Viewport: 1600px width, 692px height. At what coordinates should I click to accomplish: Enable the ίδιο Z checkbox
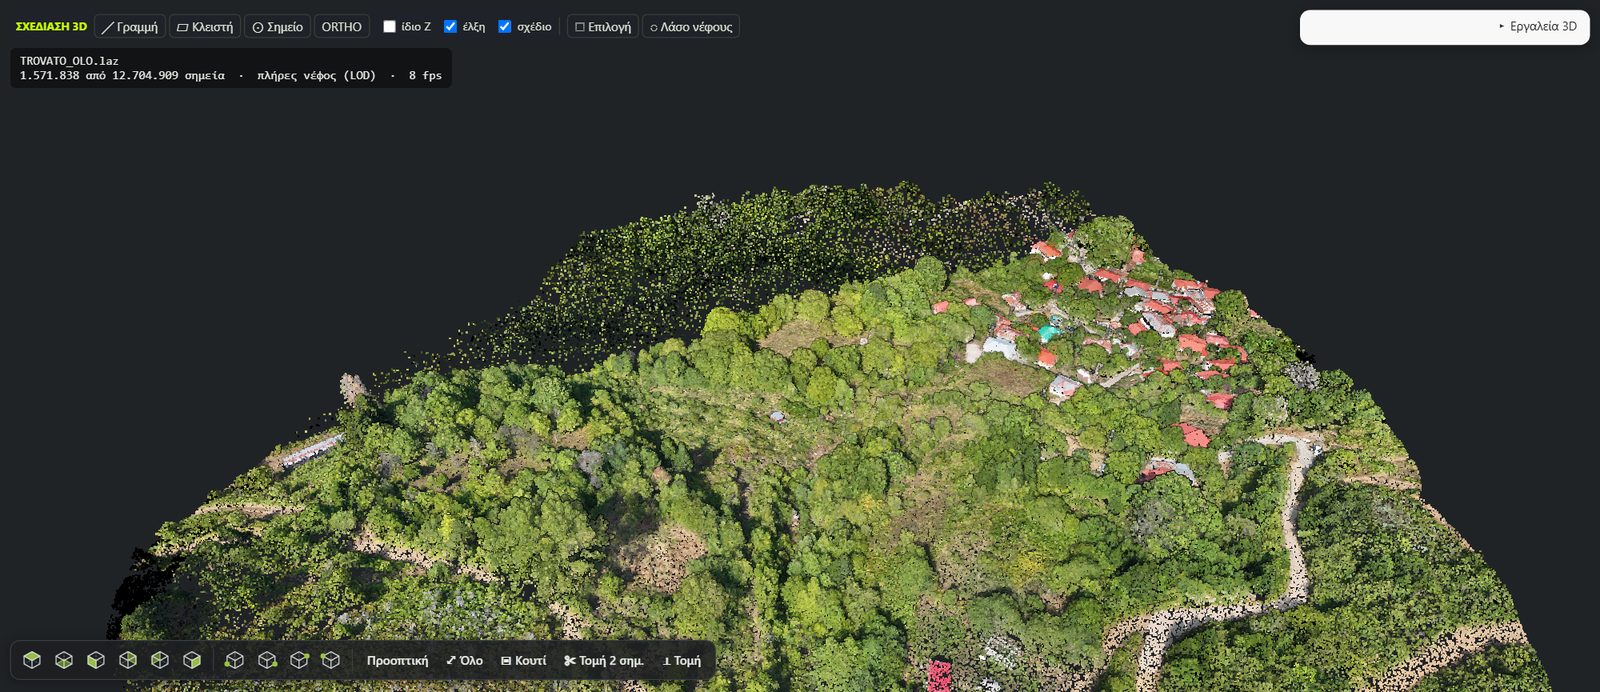390,27
